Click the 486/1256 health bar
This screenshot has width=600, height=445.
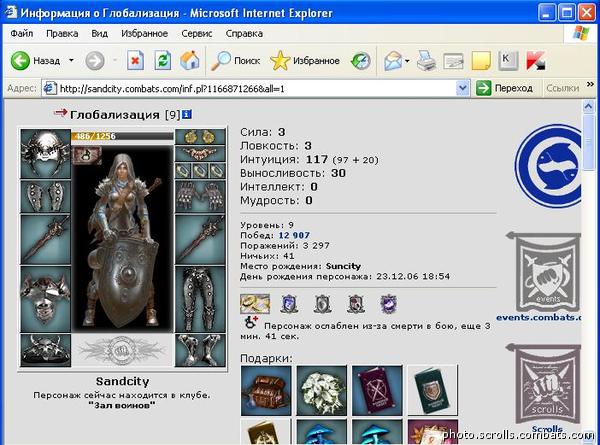point(122,136)
